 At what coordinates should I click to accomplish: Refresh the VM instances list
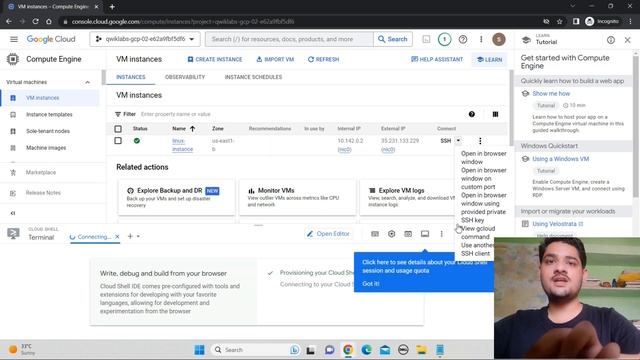324,59
